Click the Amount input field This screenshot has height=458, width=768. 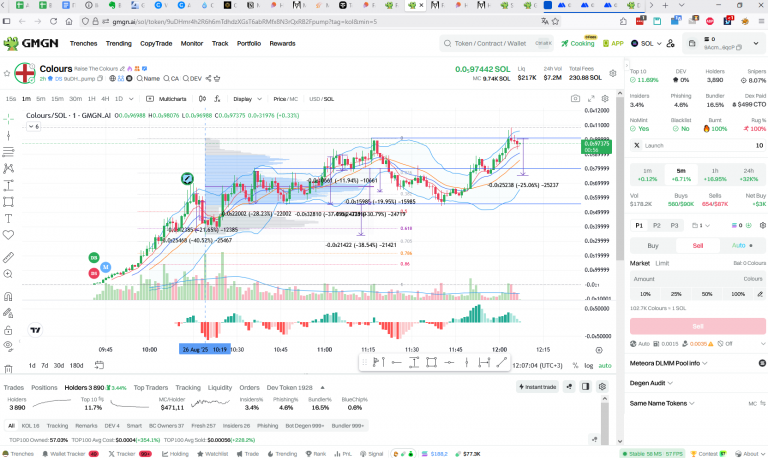697,279
